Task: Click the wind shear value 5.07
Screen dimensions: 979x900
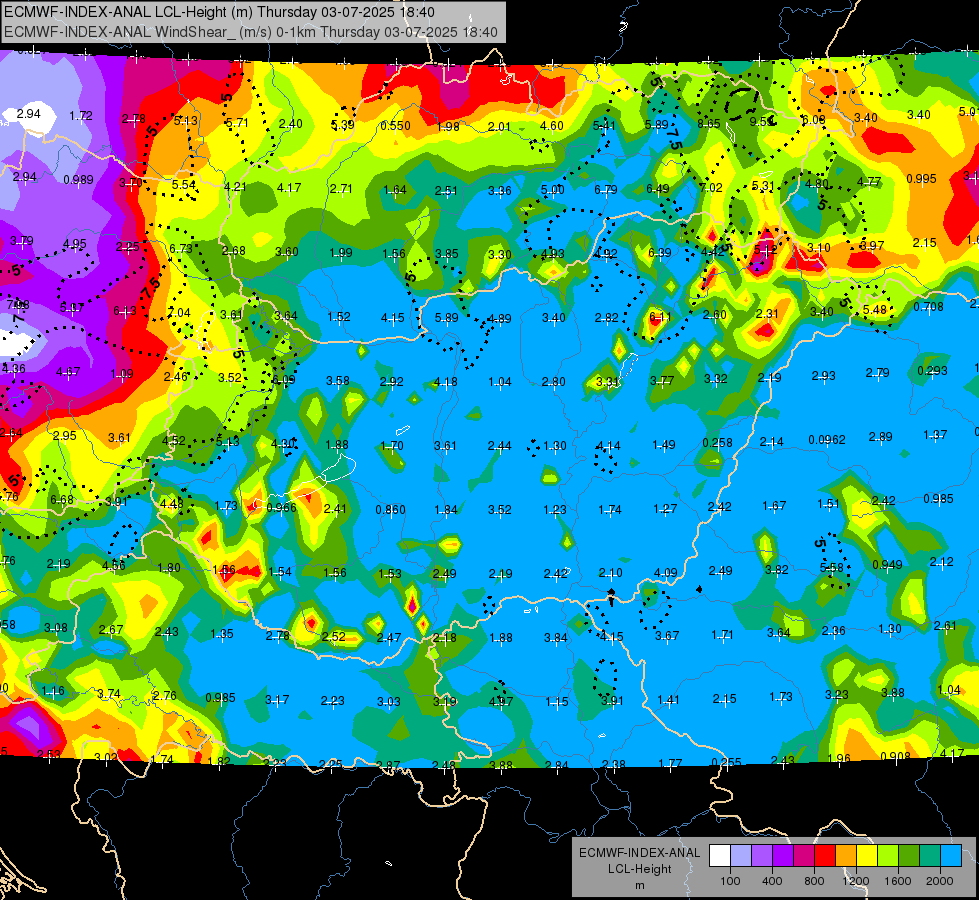Action: [x=72, y=307]
